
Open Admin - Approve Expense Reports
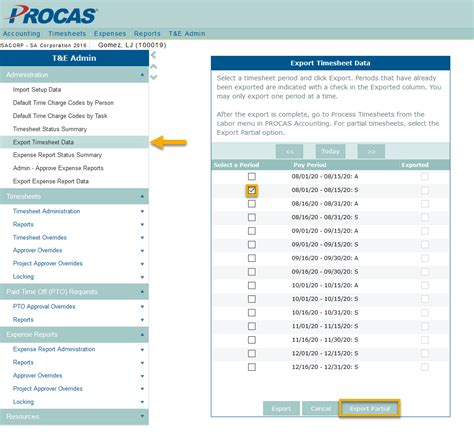coord(58,168)
